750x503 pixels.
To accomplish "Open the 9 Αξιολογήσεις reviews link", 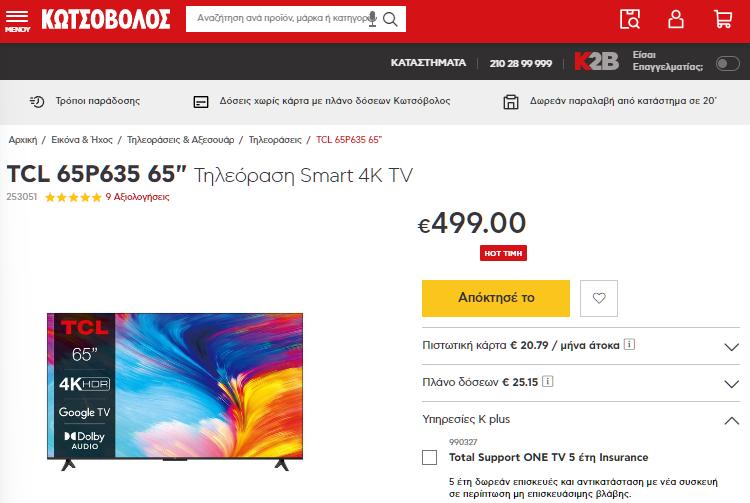I will click(137, 197).
